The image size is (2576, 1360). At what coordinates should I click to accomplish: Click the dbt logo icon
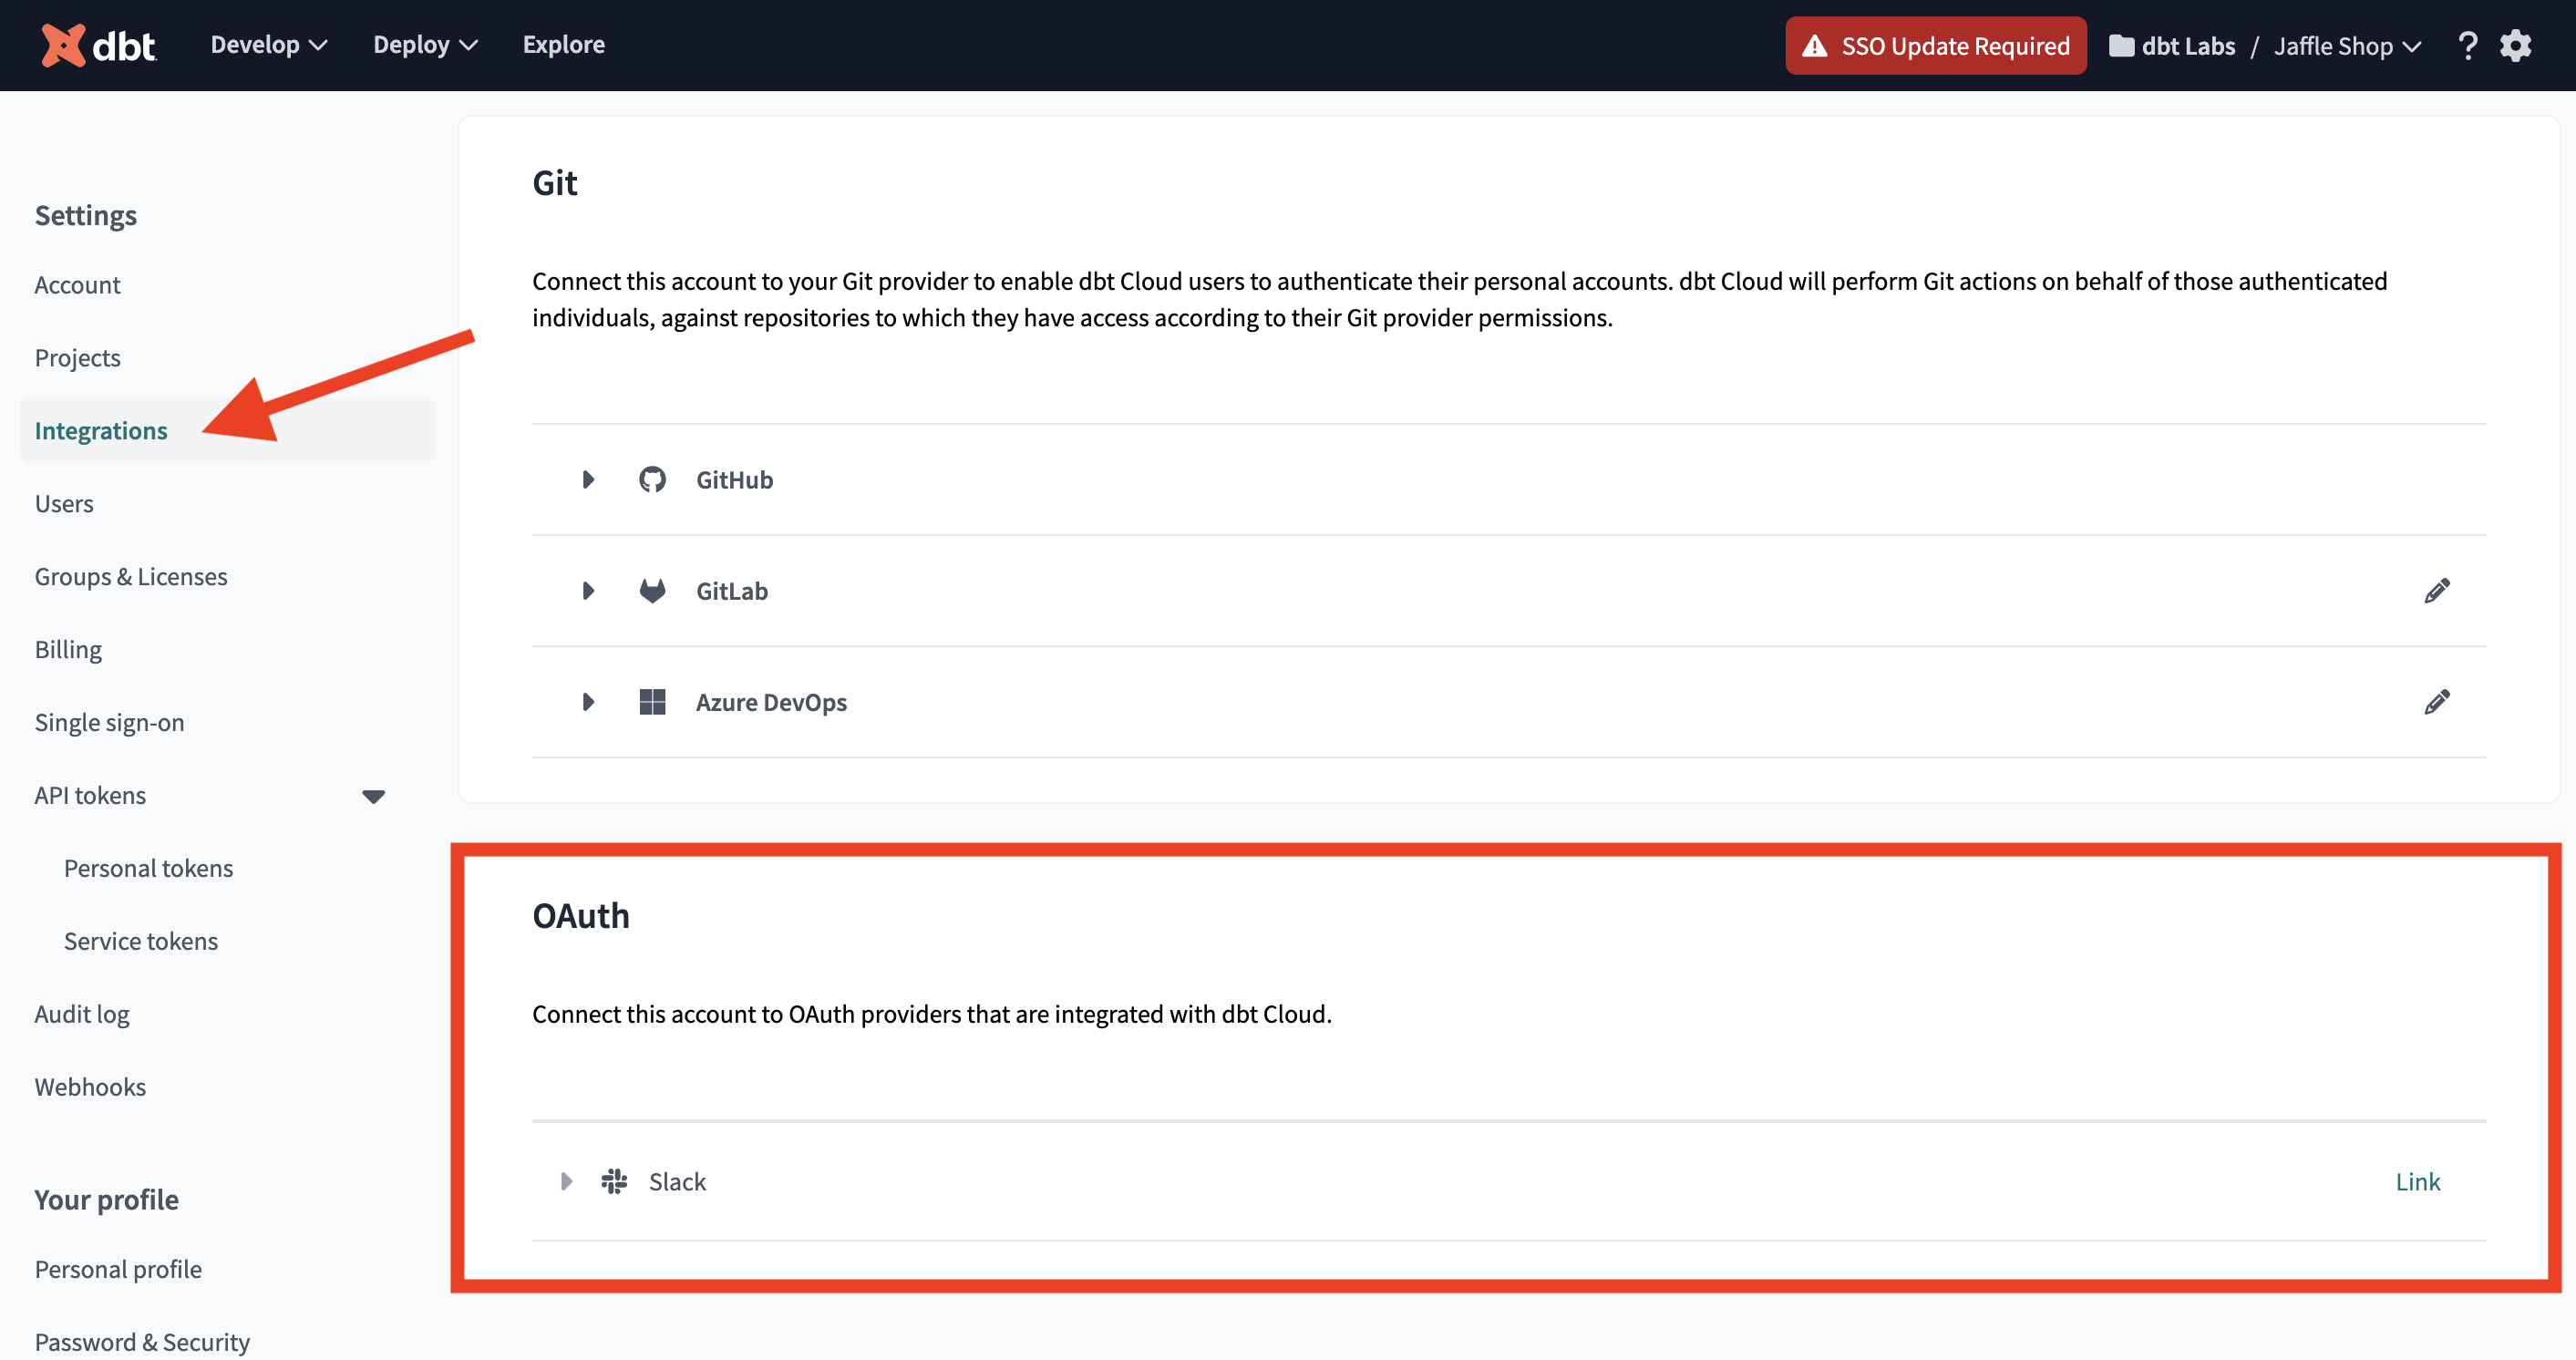click(x=63, y=45)
